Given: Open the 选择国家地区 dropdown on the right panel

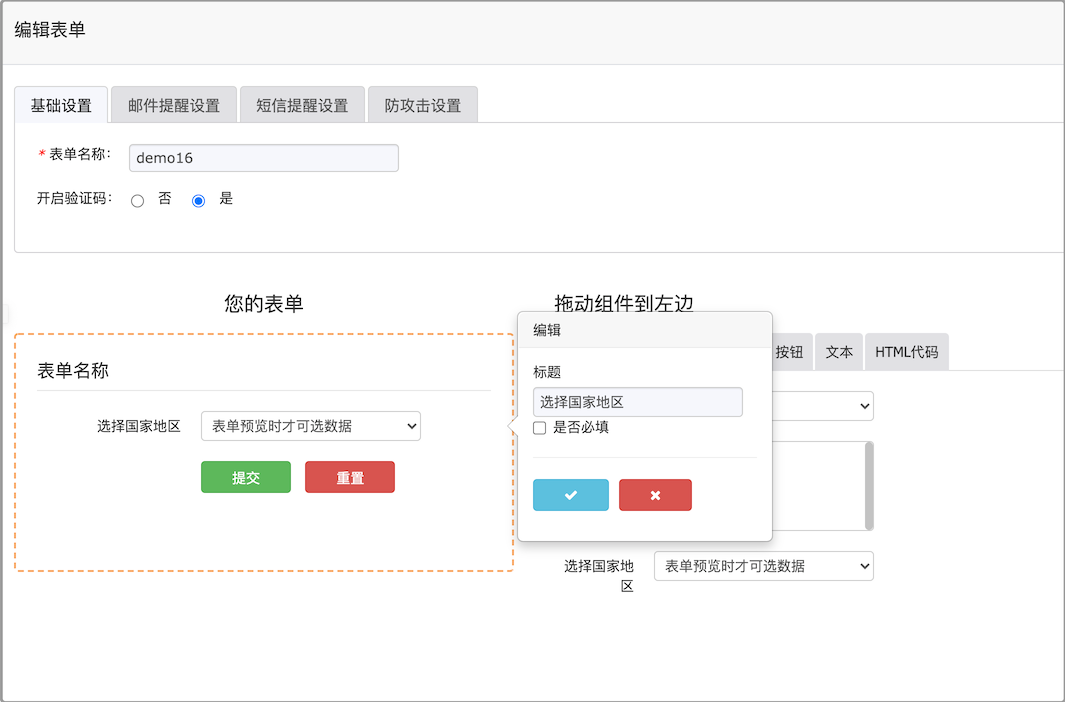Looking at the screenshot, I should tap(763, 565).
